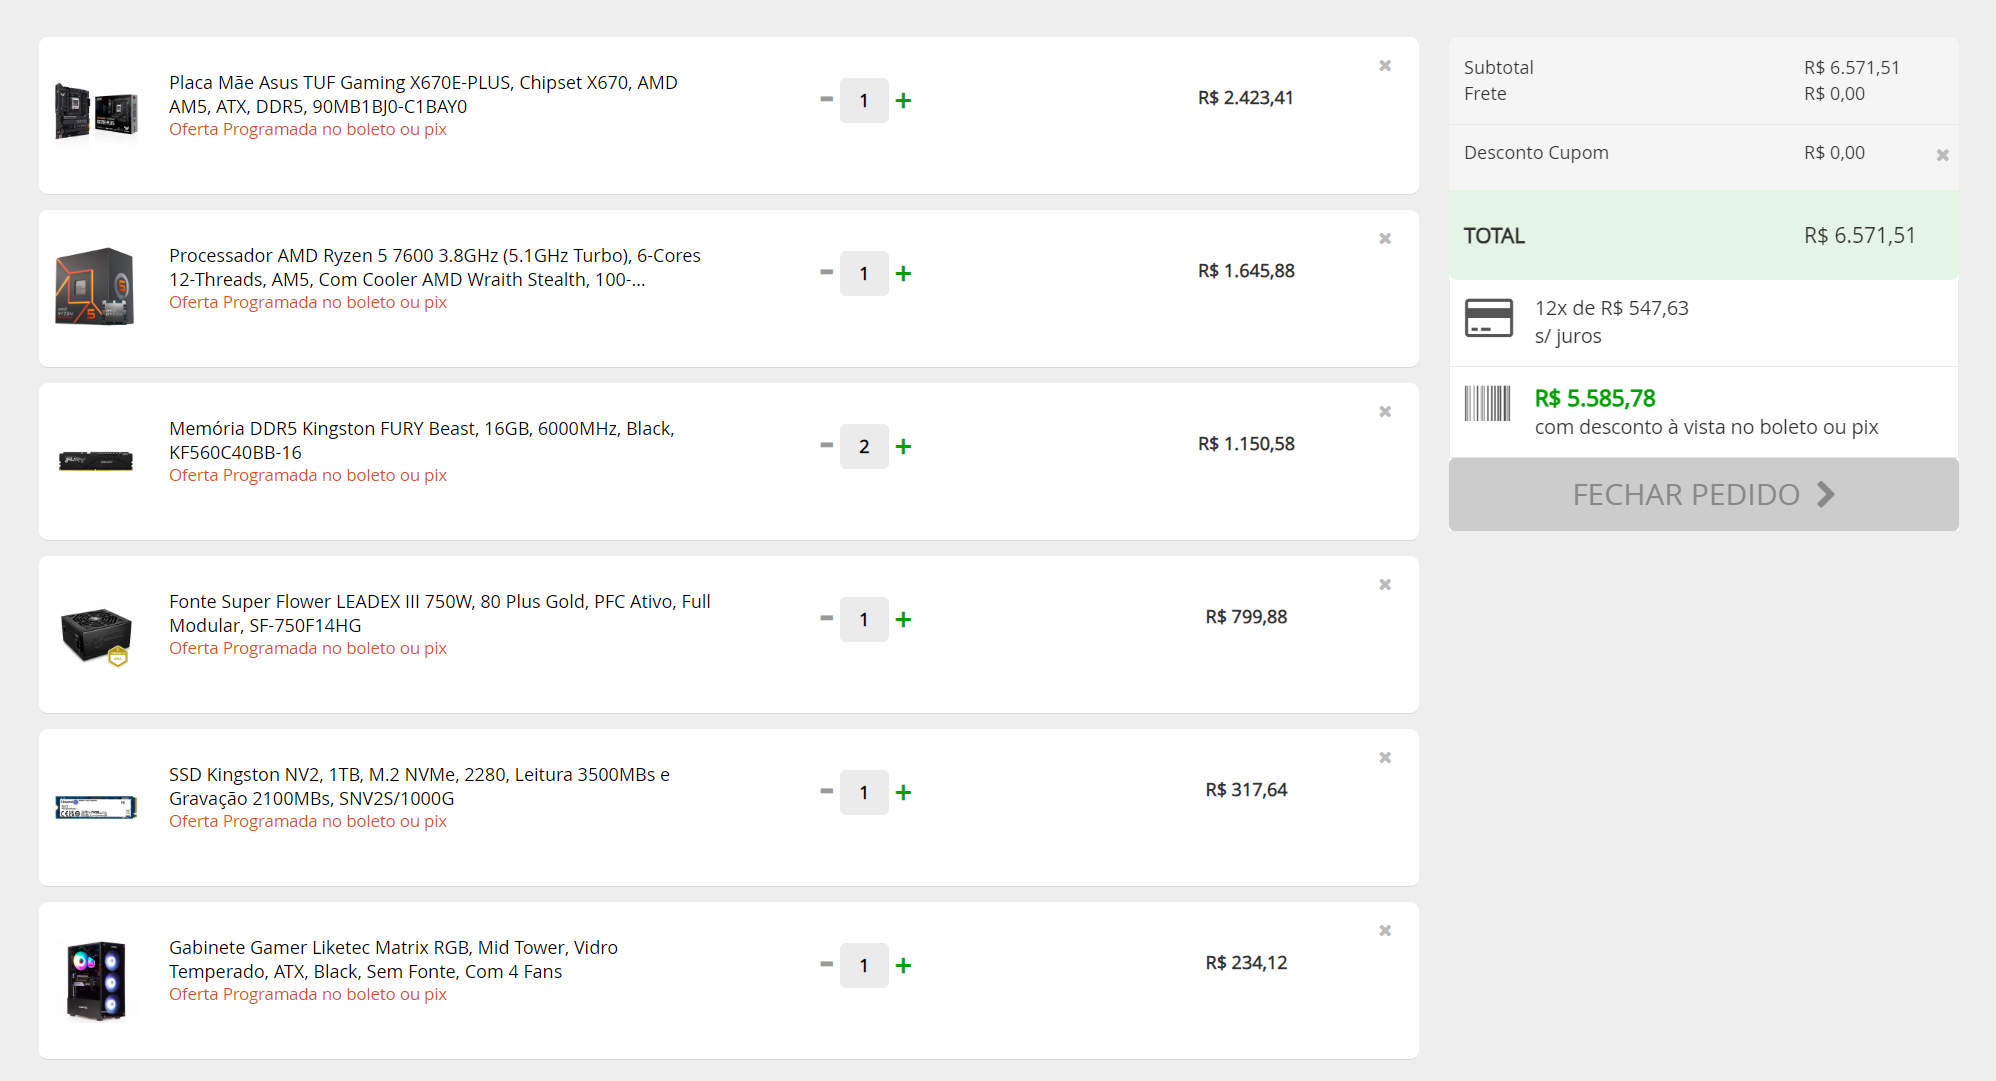Open Fonte Super Flower LEADEX III link
Image resolution: width=1996 pixels, height=1081 pixels.
pyautogui.click(x=440, y=613)
